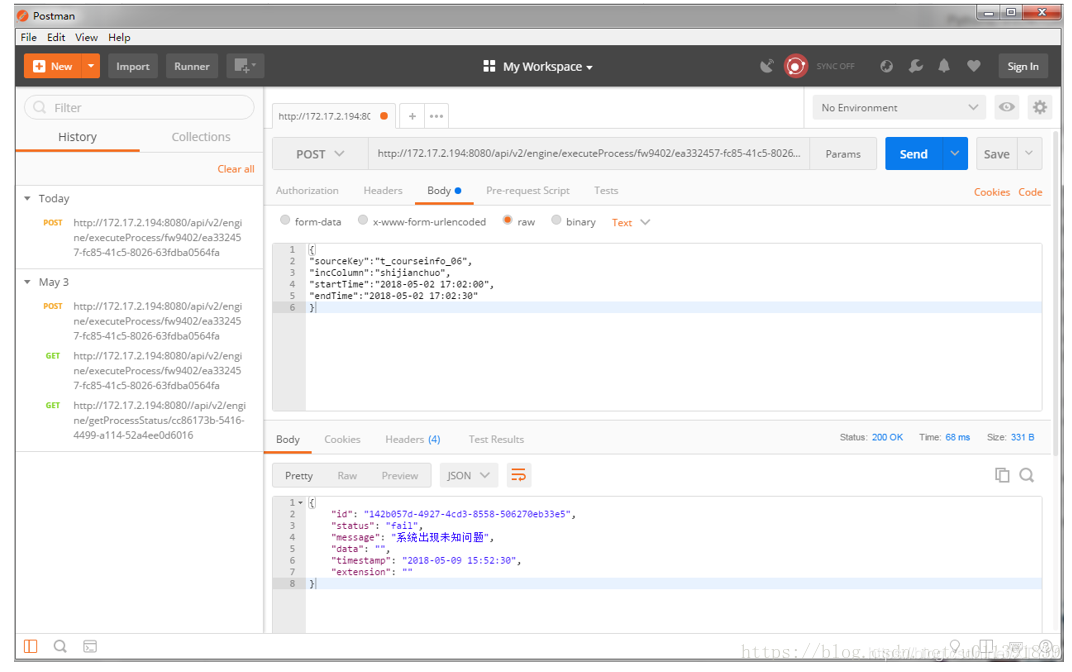Image resolution: width=1072 pixels, height=672 pixels.
Task: Click the Sign In button
Action: 1023,66
